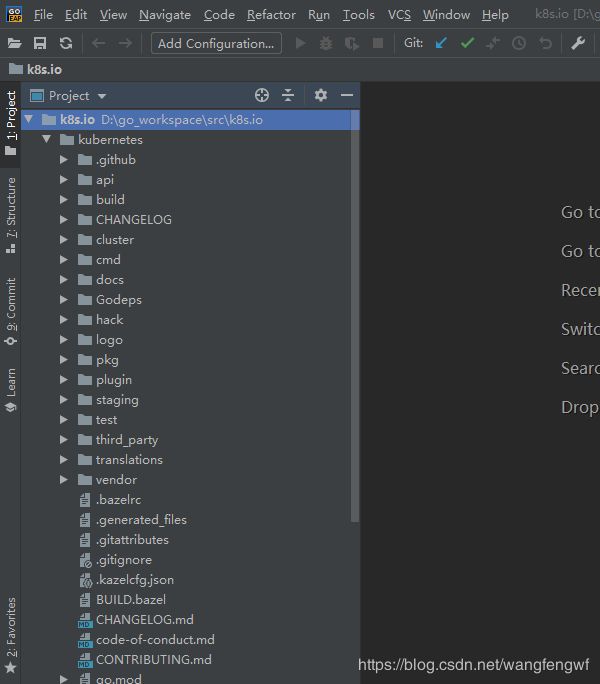Open Settings via the wrench icon
Image resolution: width=600 pixels, height=684 pixels.
(578, 43)
